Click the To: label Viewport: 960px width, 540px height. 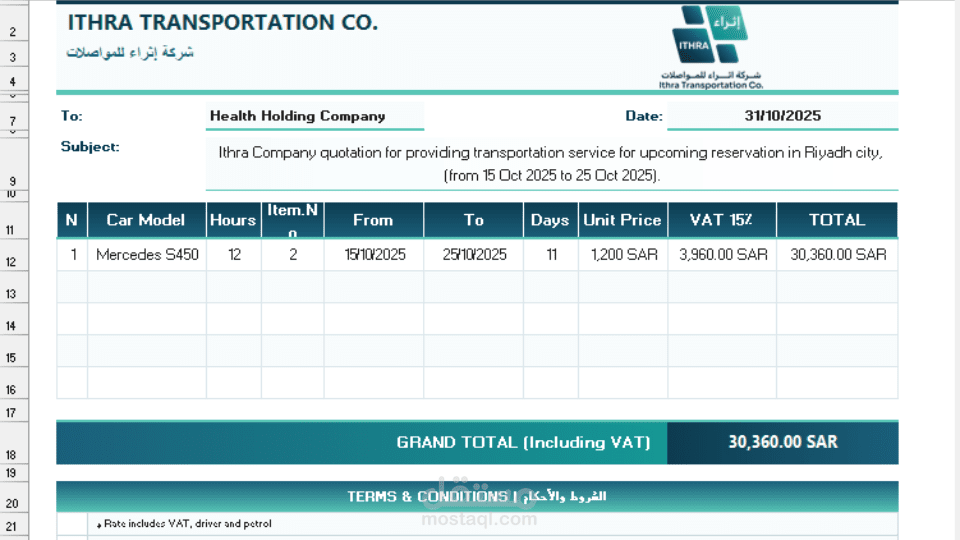72,116
